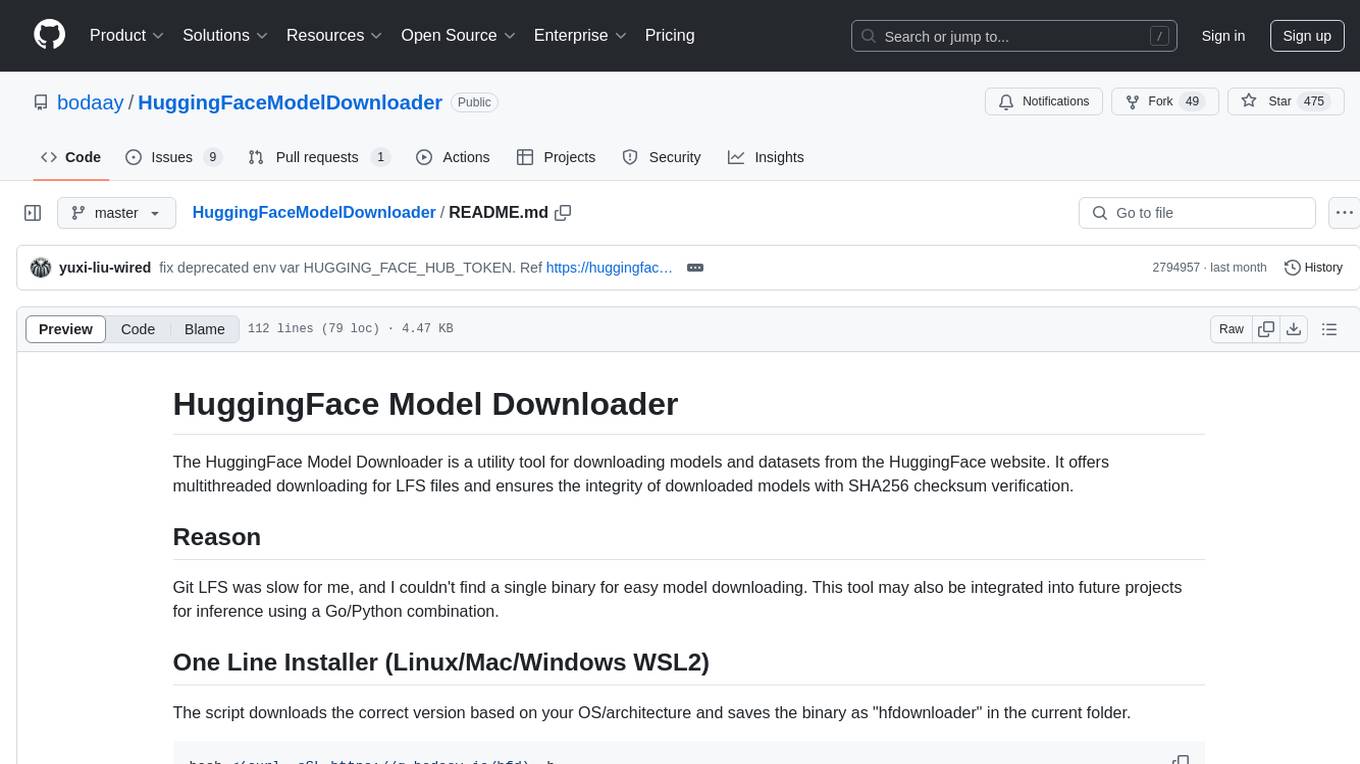Open HuggingFaceModelDownloader repository title link
Screen dimensions: 1360x764
tap(290, 102)
